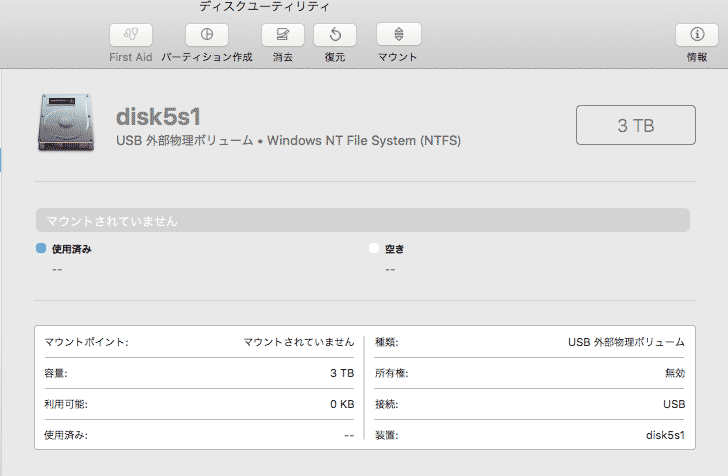Choose the 復元 restore icon
The width and height of the screenshot is (728, 476).
click(x=335, y=35)
